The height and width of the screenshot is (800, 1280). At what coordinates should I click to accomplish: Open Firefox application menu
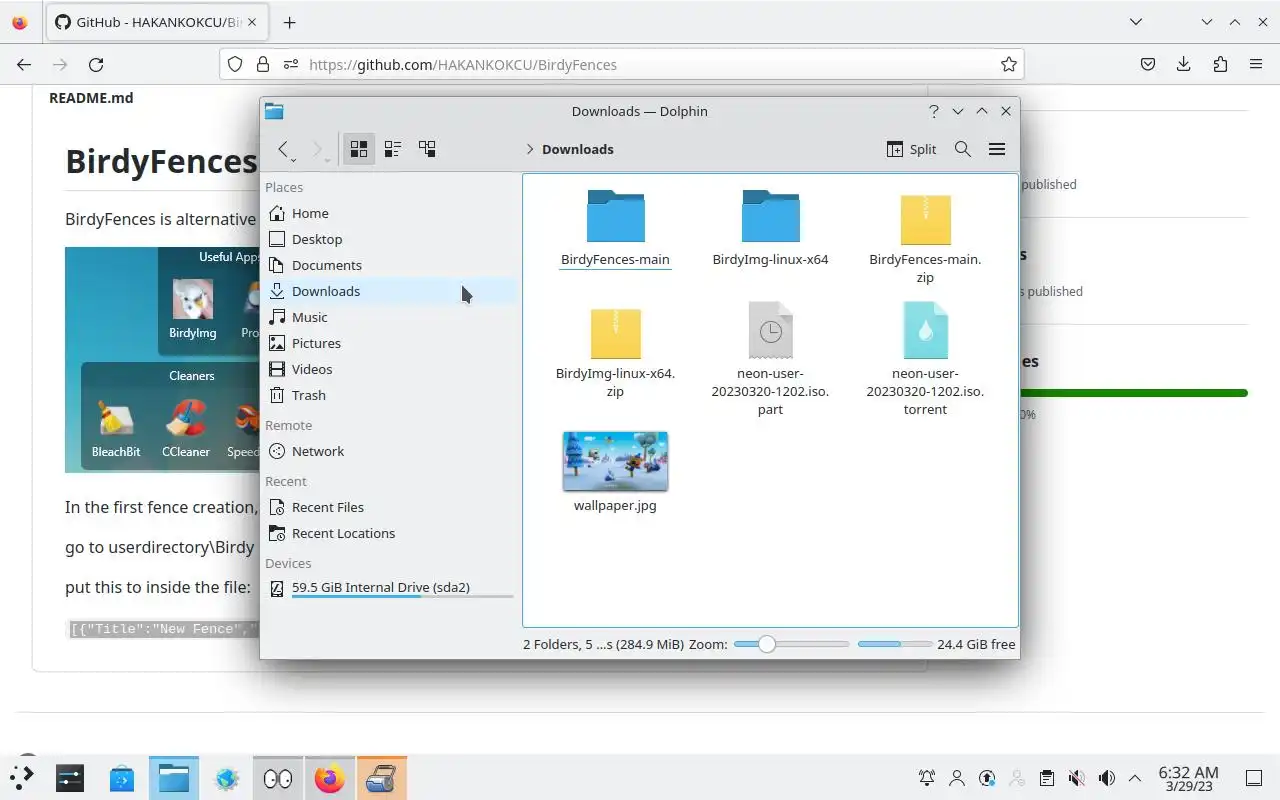[1256, 64]
